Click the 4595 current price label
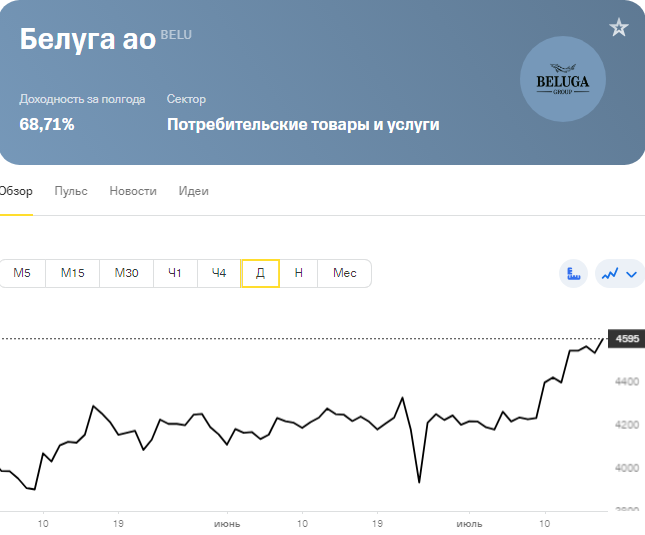The width and height of the screenshot is (645, 535). point(627,339)
